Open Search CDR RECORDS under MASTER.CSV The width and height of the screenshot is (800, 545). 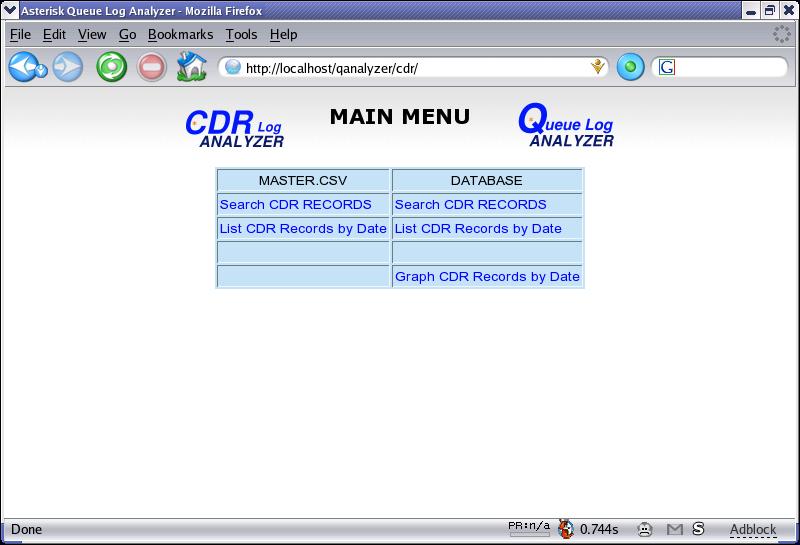tap(295, 204)
